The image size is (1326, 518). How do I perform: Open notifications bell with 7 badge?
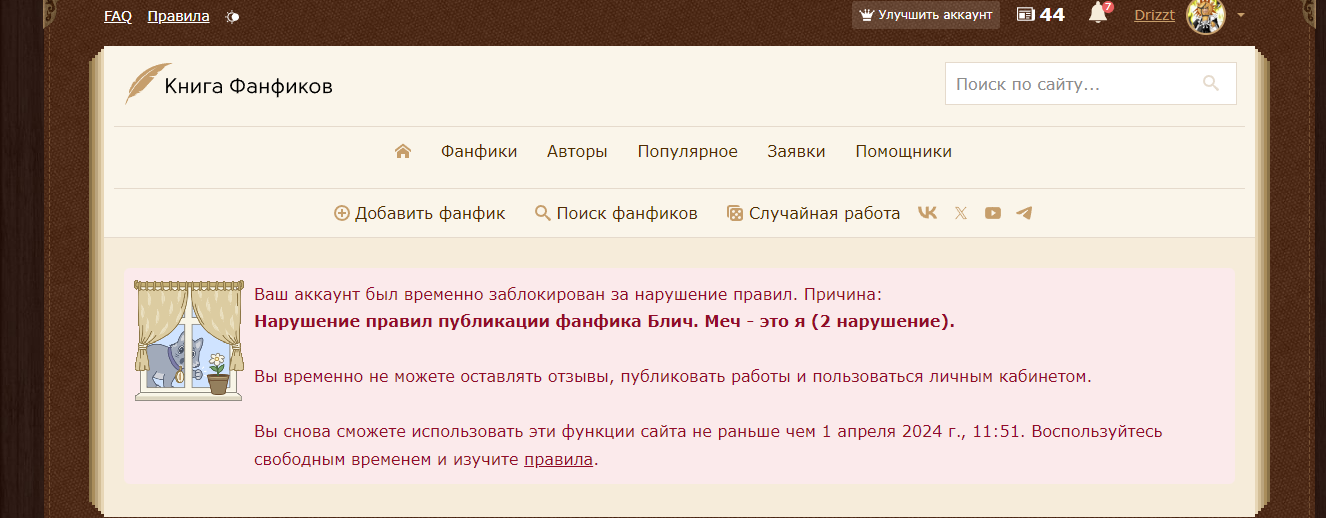1098,14
